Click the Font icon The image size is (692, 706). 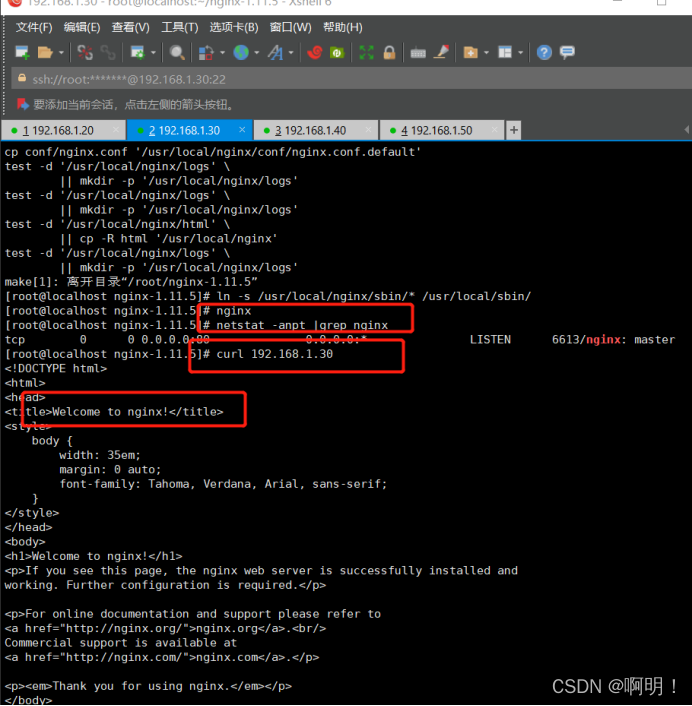[x=275, y=53]
